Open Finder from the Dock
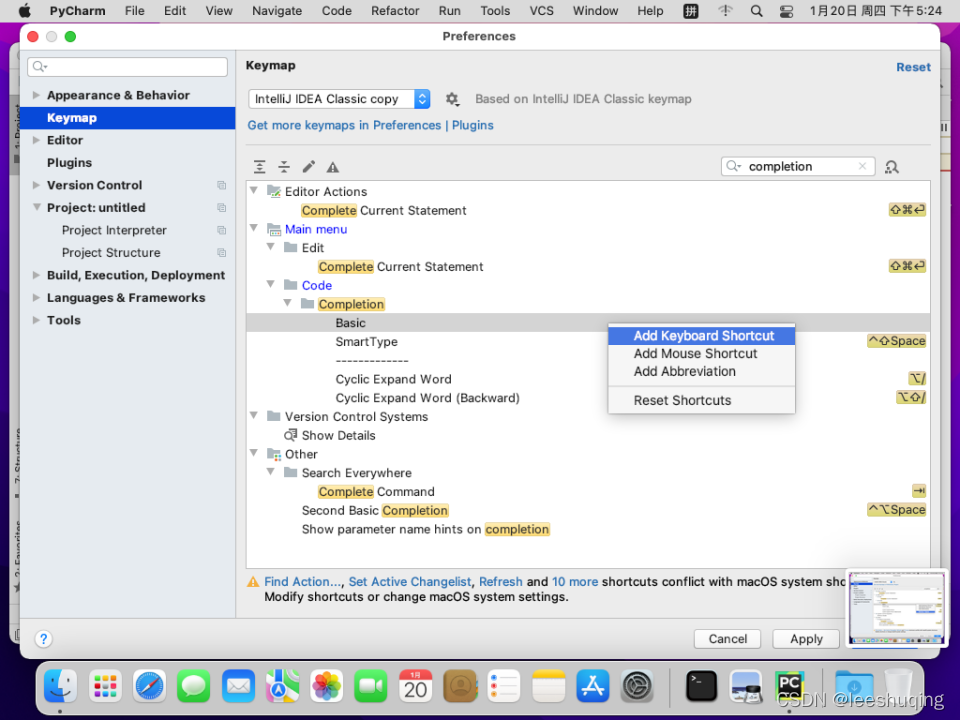This screenshot has height=720, width=960. point(61,685)
